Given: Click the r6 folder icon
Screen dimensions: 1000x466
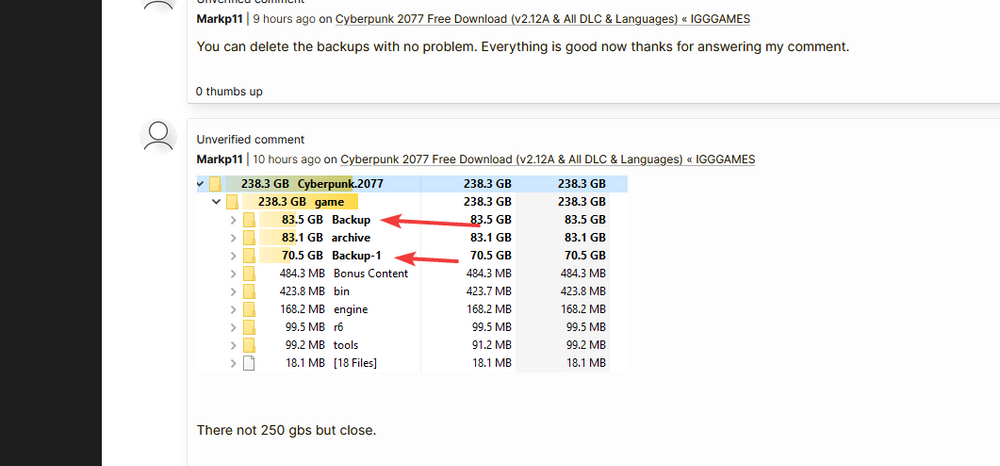Looking at the screenshot, I should pyautogui.click(x=249, y=327).
